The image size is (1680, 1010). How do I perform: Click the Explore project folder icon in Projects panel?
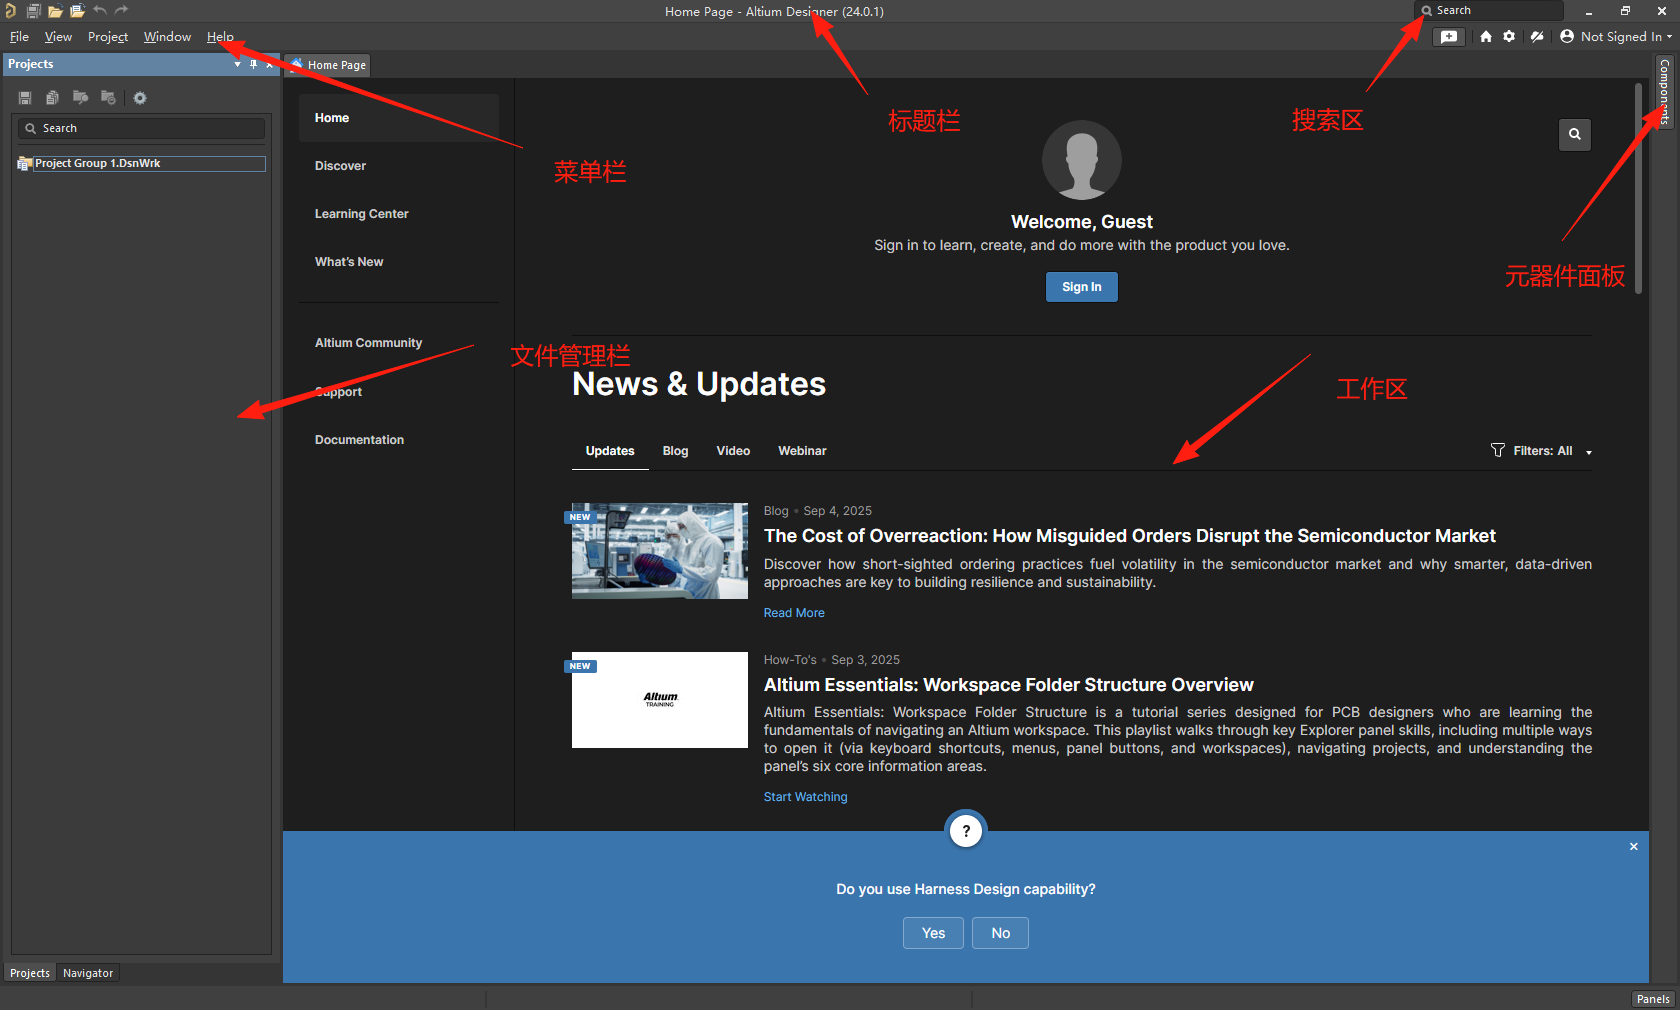pos(80,98)
